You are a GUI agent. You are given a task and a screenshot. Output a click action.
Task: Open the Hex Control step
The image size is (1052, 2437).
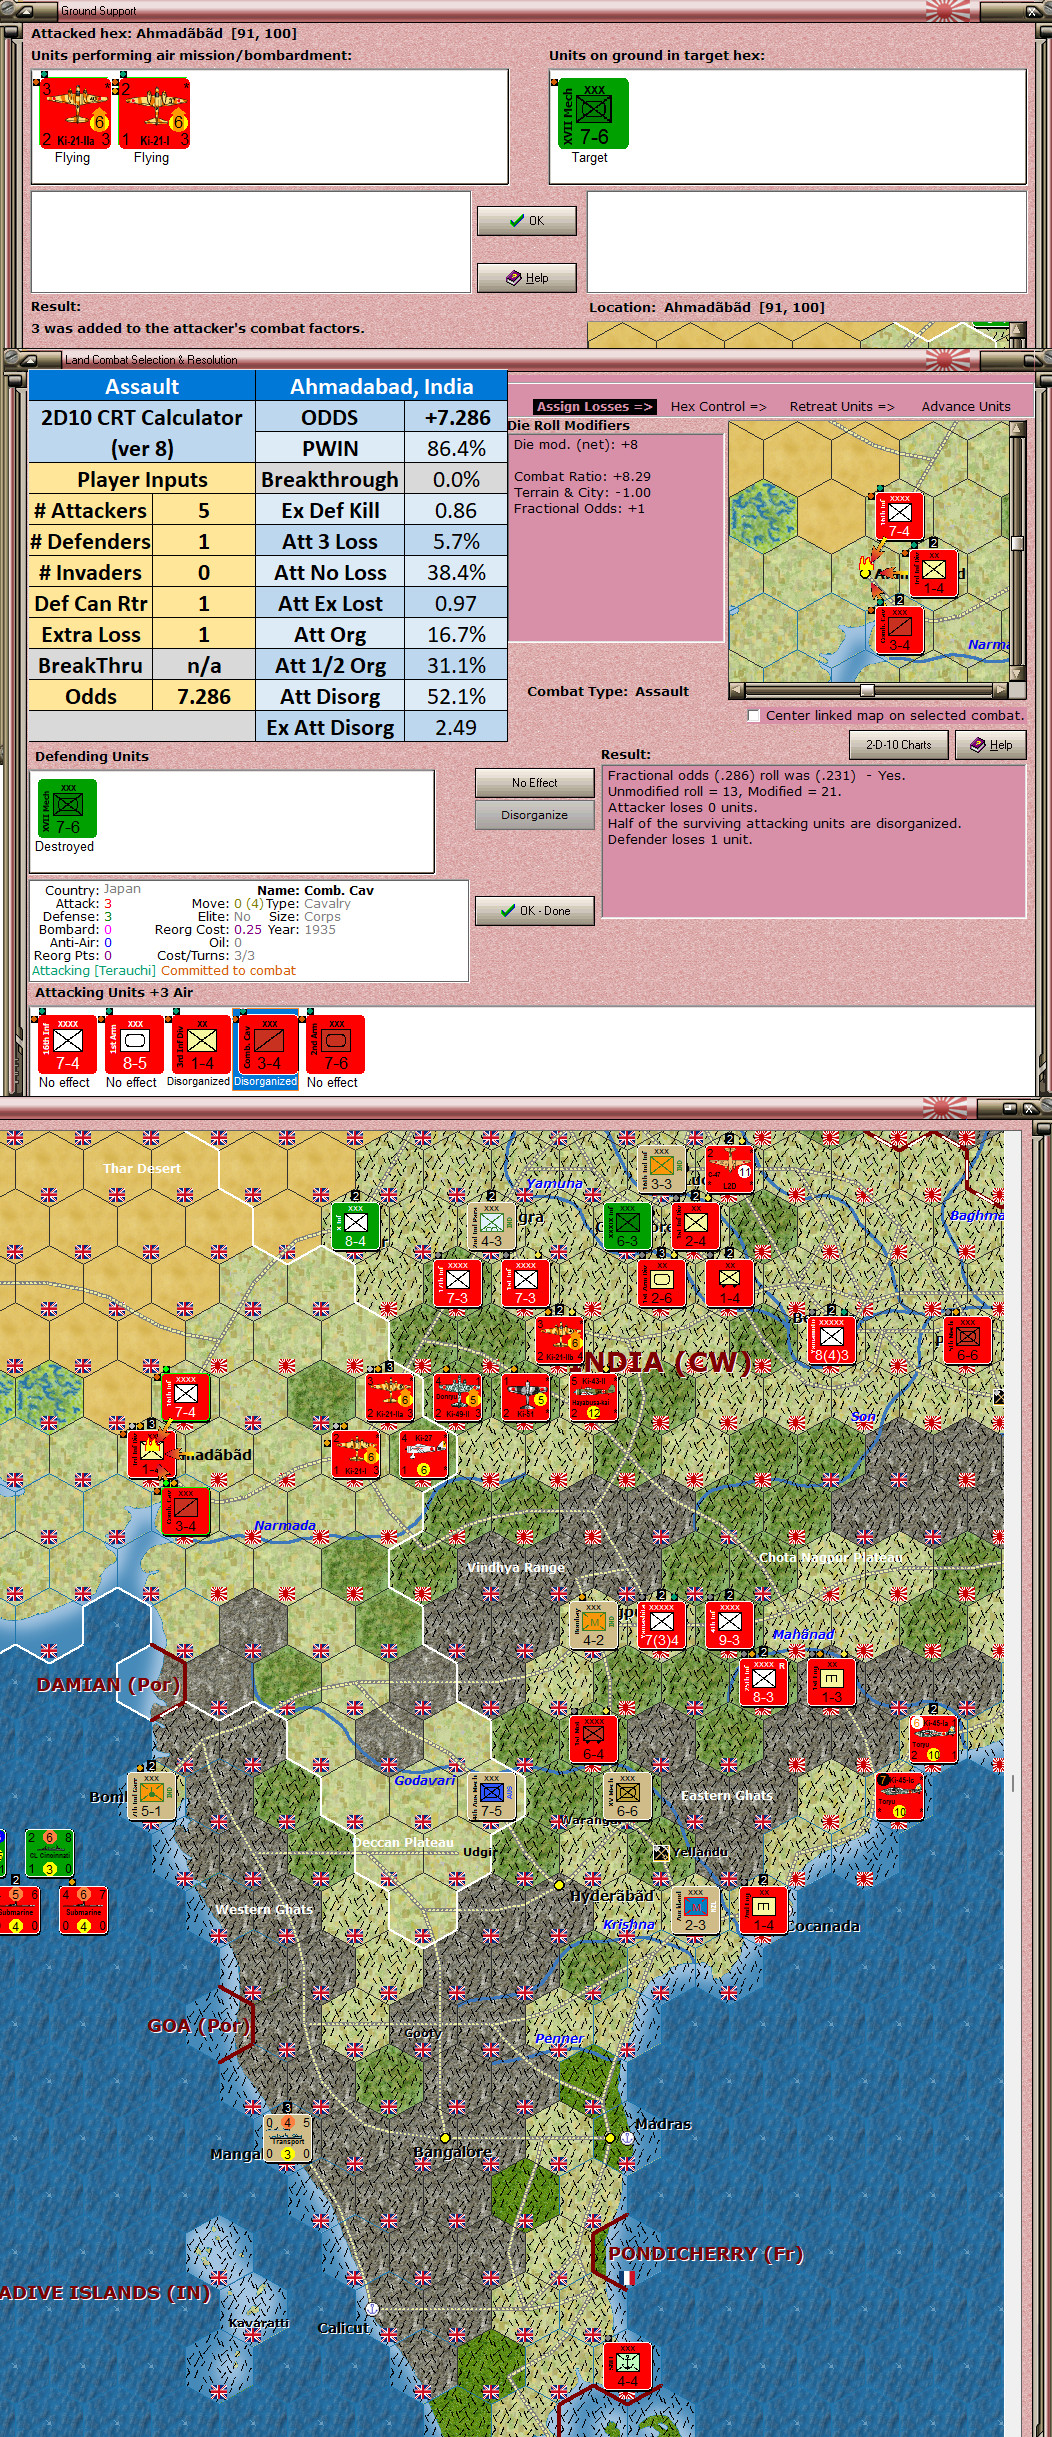point(718,406)
